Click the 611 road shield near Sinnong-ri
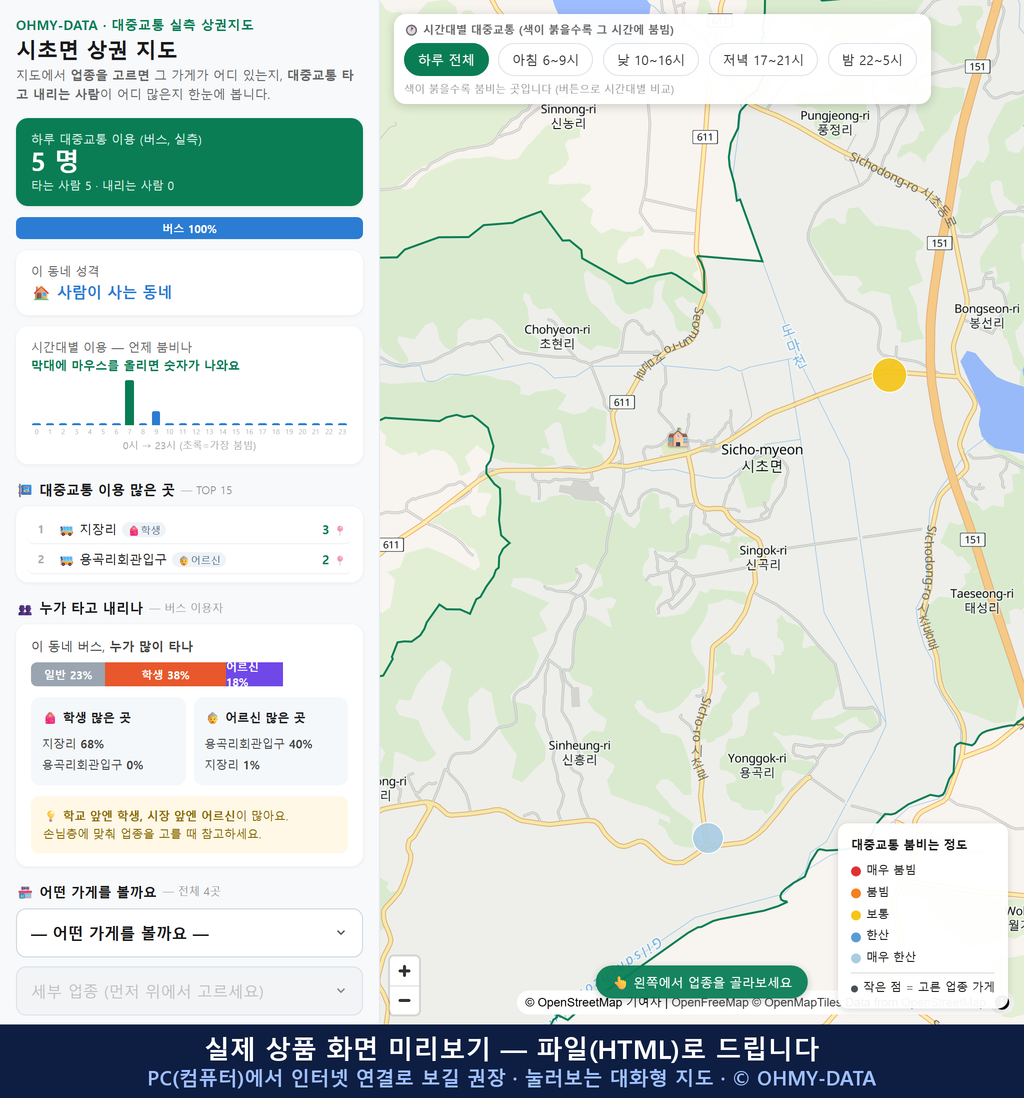 [705, 137]
